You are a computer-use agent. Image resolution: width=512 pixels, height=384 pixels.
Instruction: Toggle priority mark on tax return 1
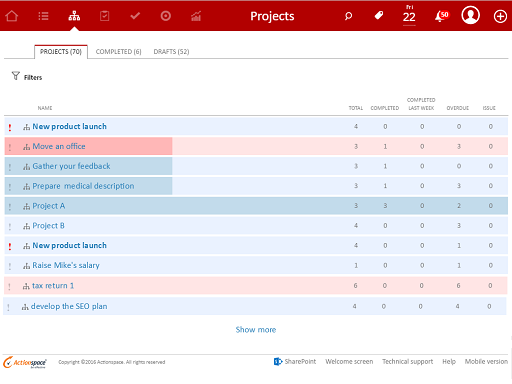click(x=10, y=286)
